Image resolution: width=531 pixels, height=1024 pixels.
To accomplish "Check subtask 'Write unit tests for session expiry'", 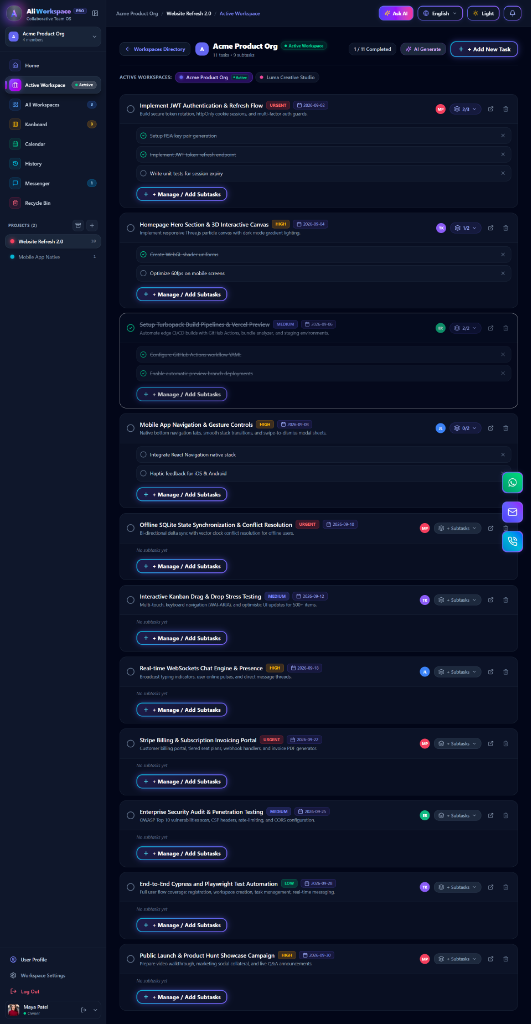I will click(x=143, y=174).
